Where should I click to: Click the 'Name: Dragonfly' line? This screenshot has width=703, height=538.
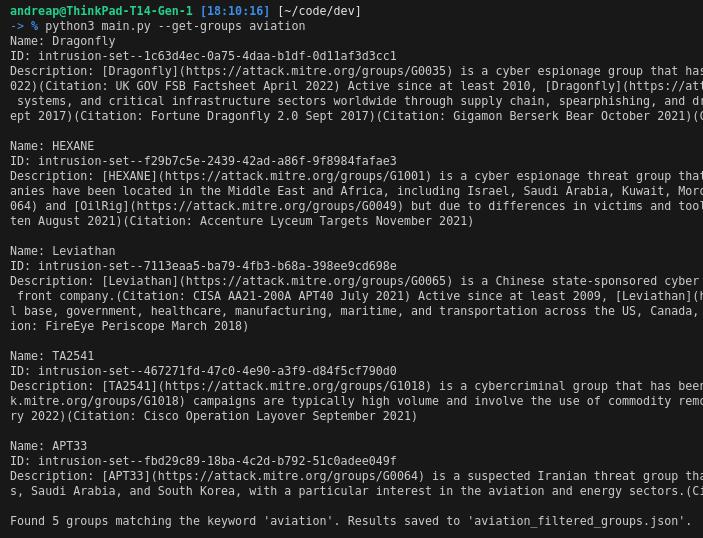coord(63,41)
